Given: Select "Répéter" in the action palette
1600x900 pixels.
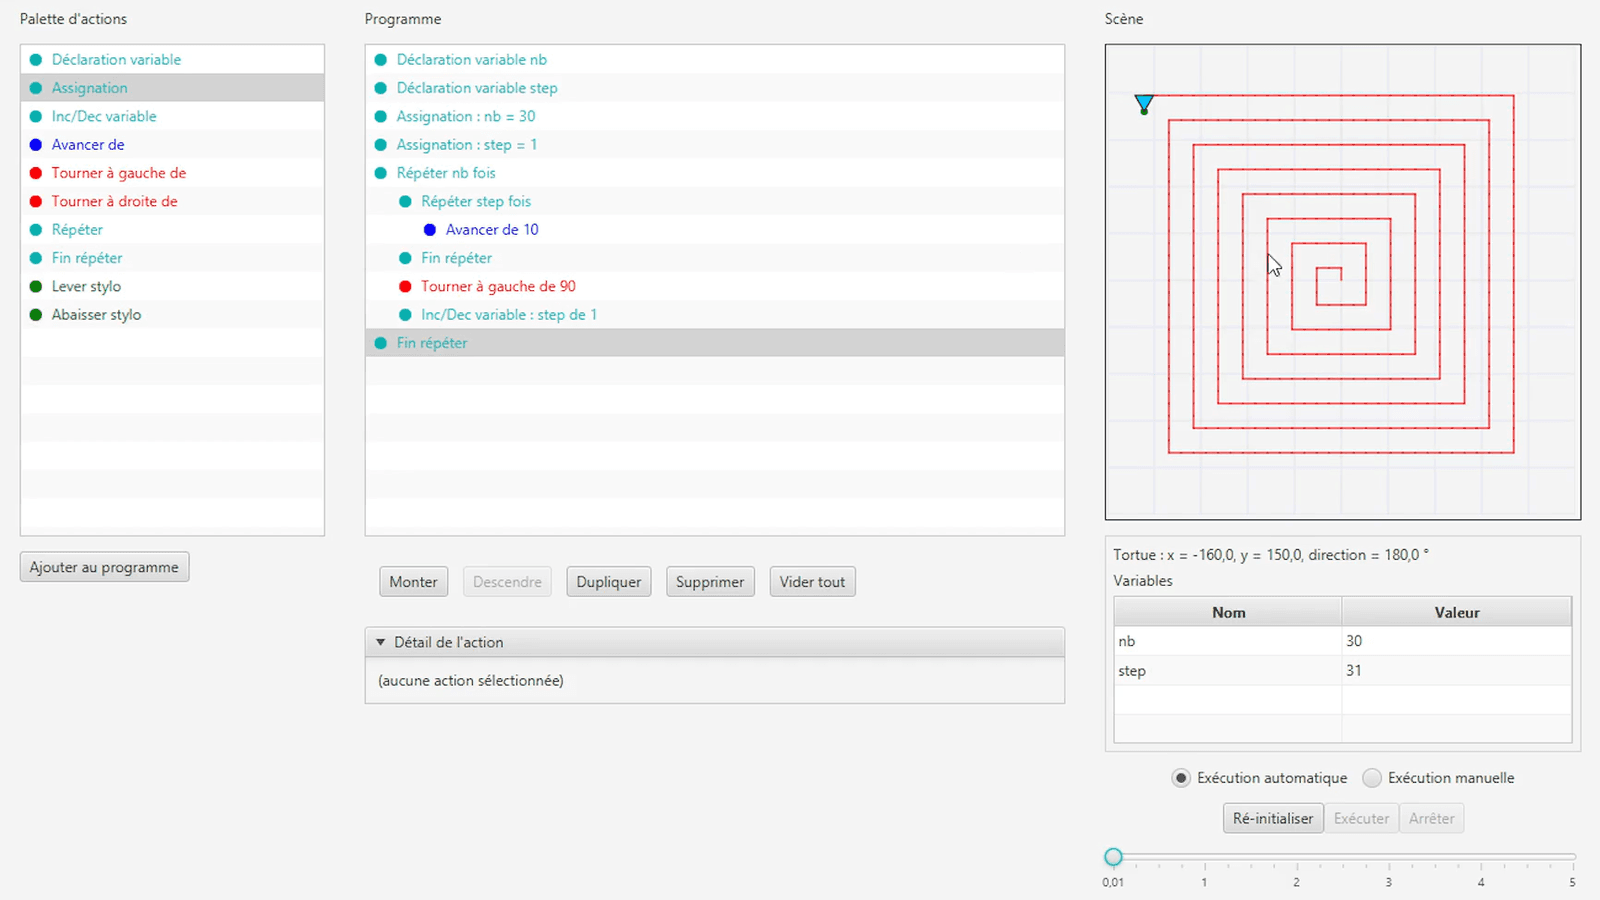Looking at the screenshot, I should click(x=75, y=229).
